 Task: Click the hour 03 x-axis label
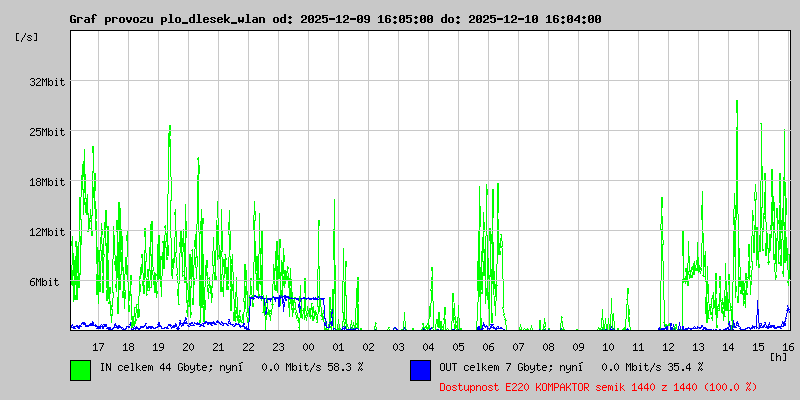(x=398, y=347)
